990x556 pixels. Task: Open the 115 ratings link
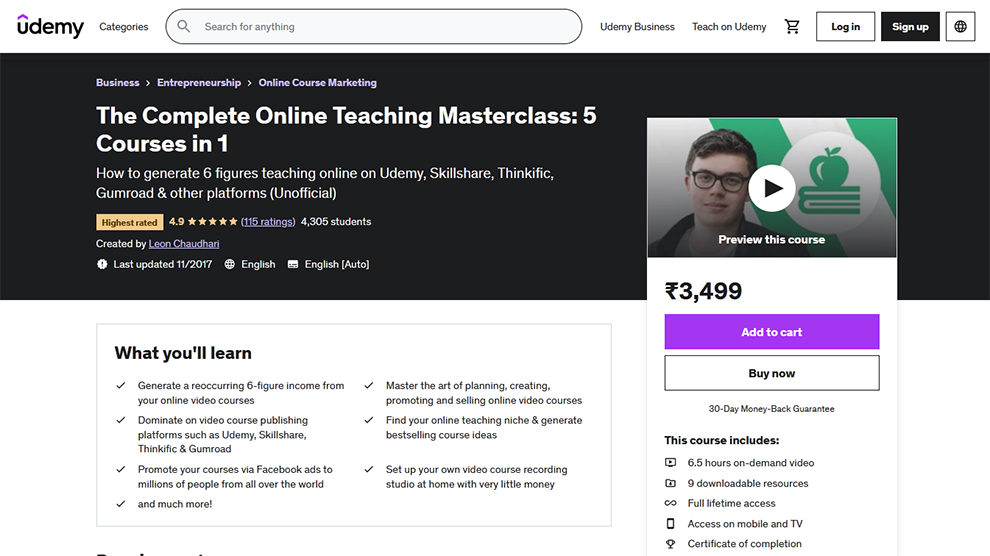pos(268,222)
